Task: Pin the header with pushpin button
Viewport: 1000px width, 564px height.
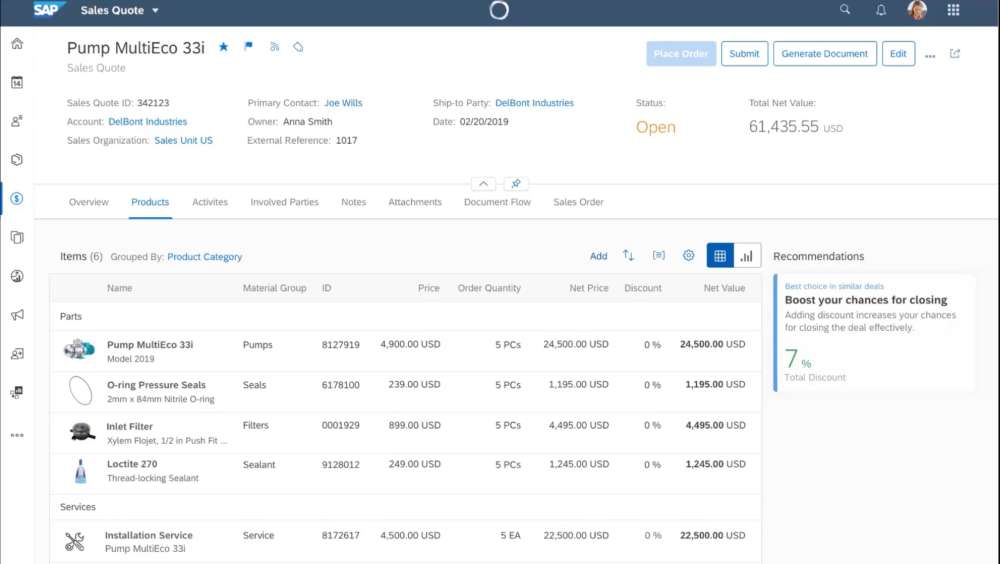Action: tap(516, 184)
